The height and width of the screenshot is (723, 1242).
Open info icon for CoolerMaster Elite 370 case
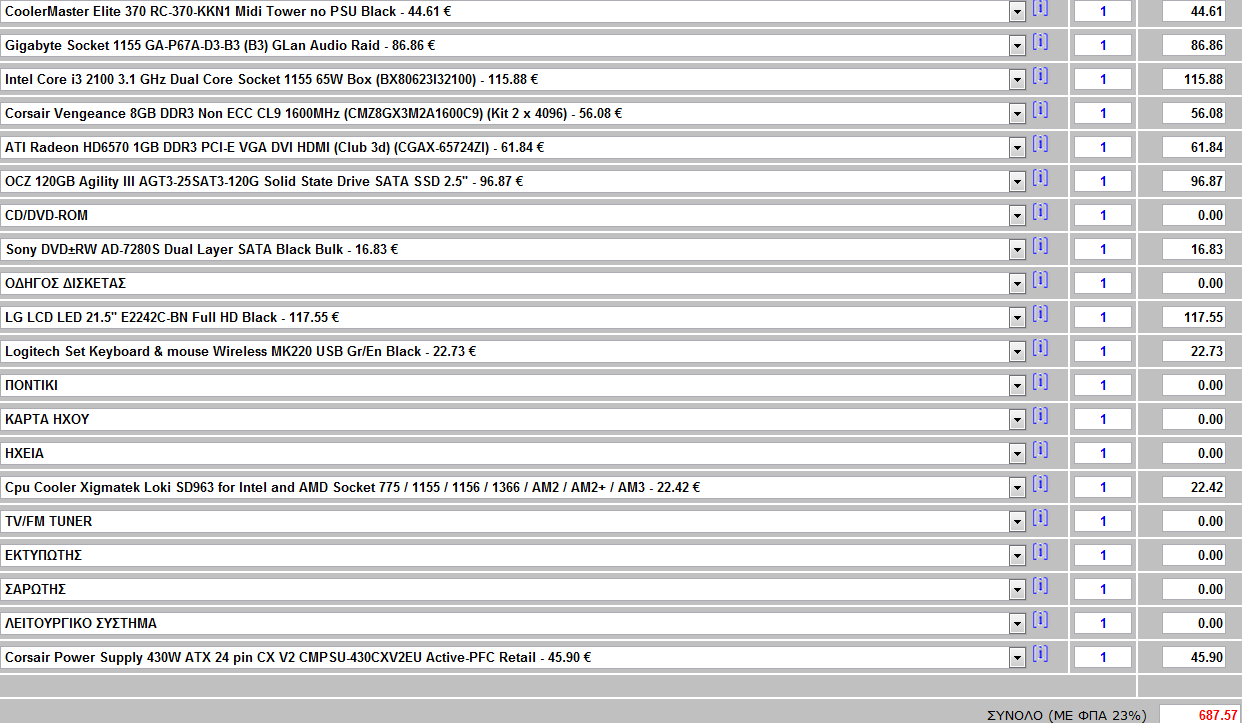click(x=1040, y=8)
